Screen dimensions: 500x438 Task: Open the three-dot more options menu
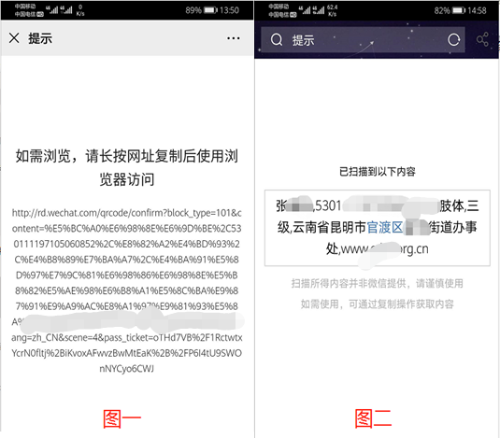(233, 38)
